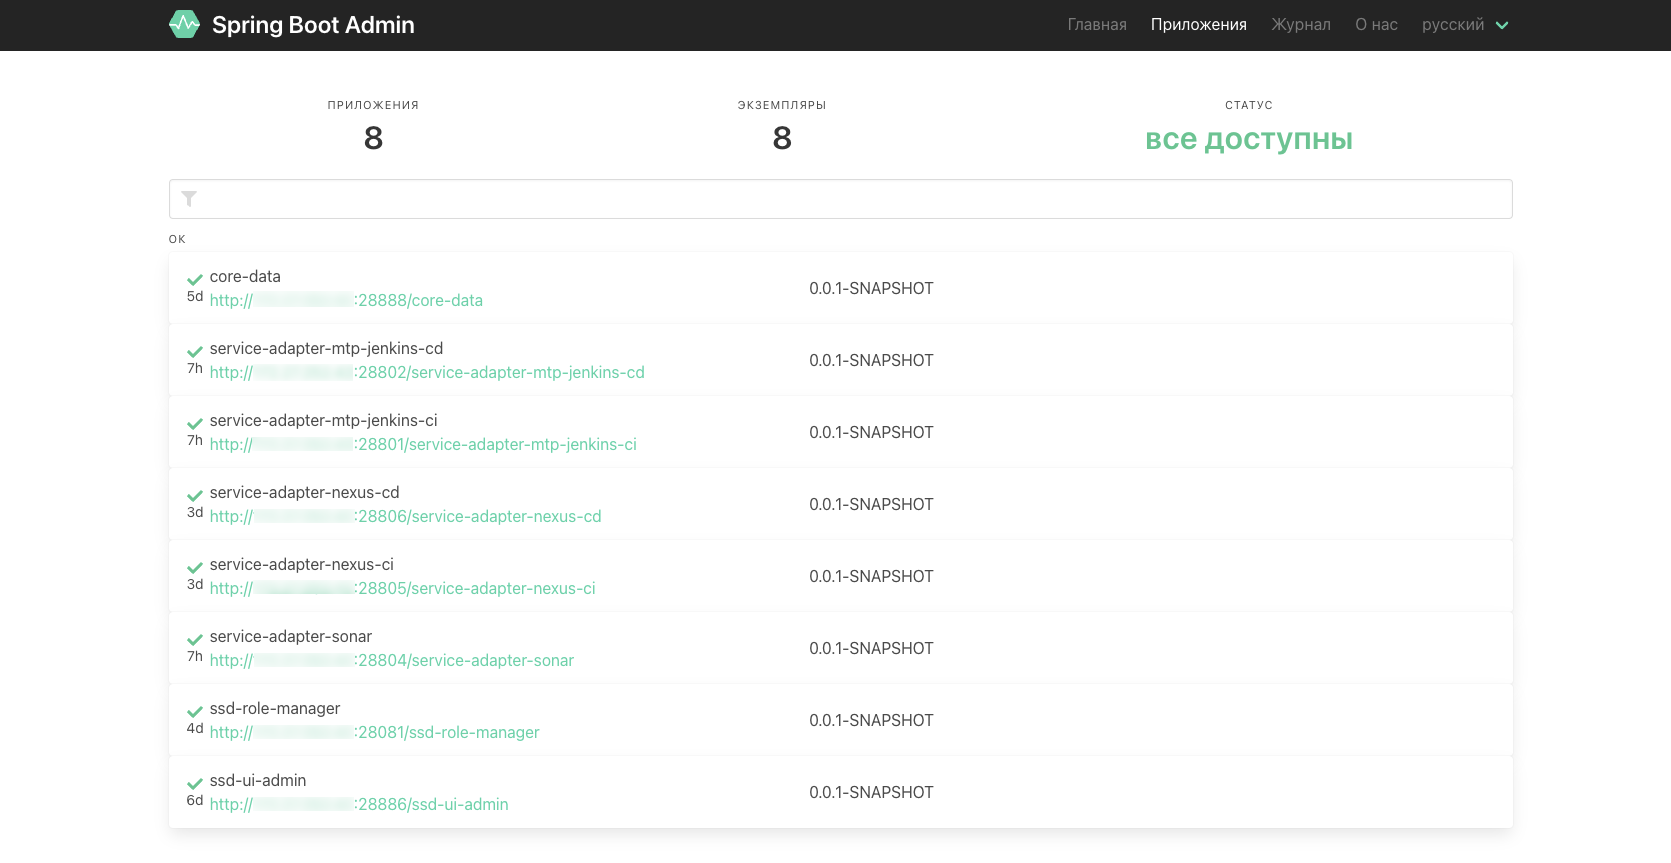Go to the Главная menu item
The image size is (1671, 863).
coord(1097,25)
